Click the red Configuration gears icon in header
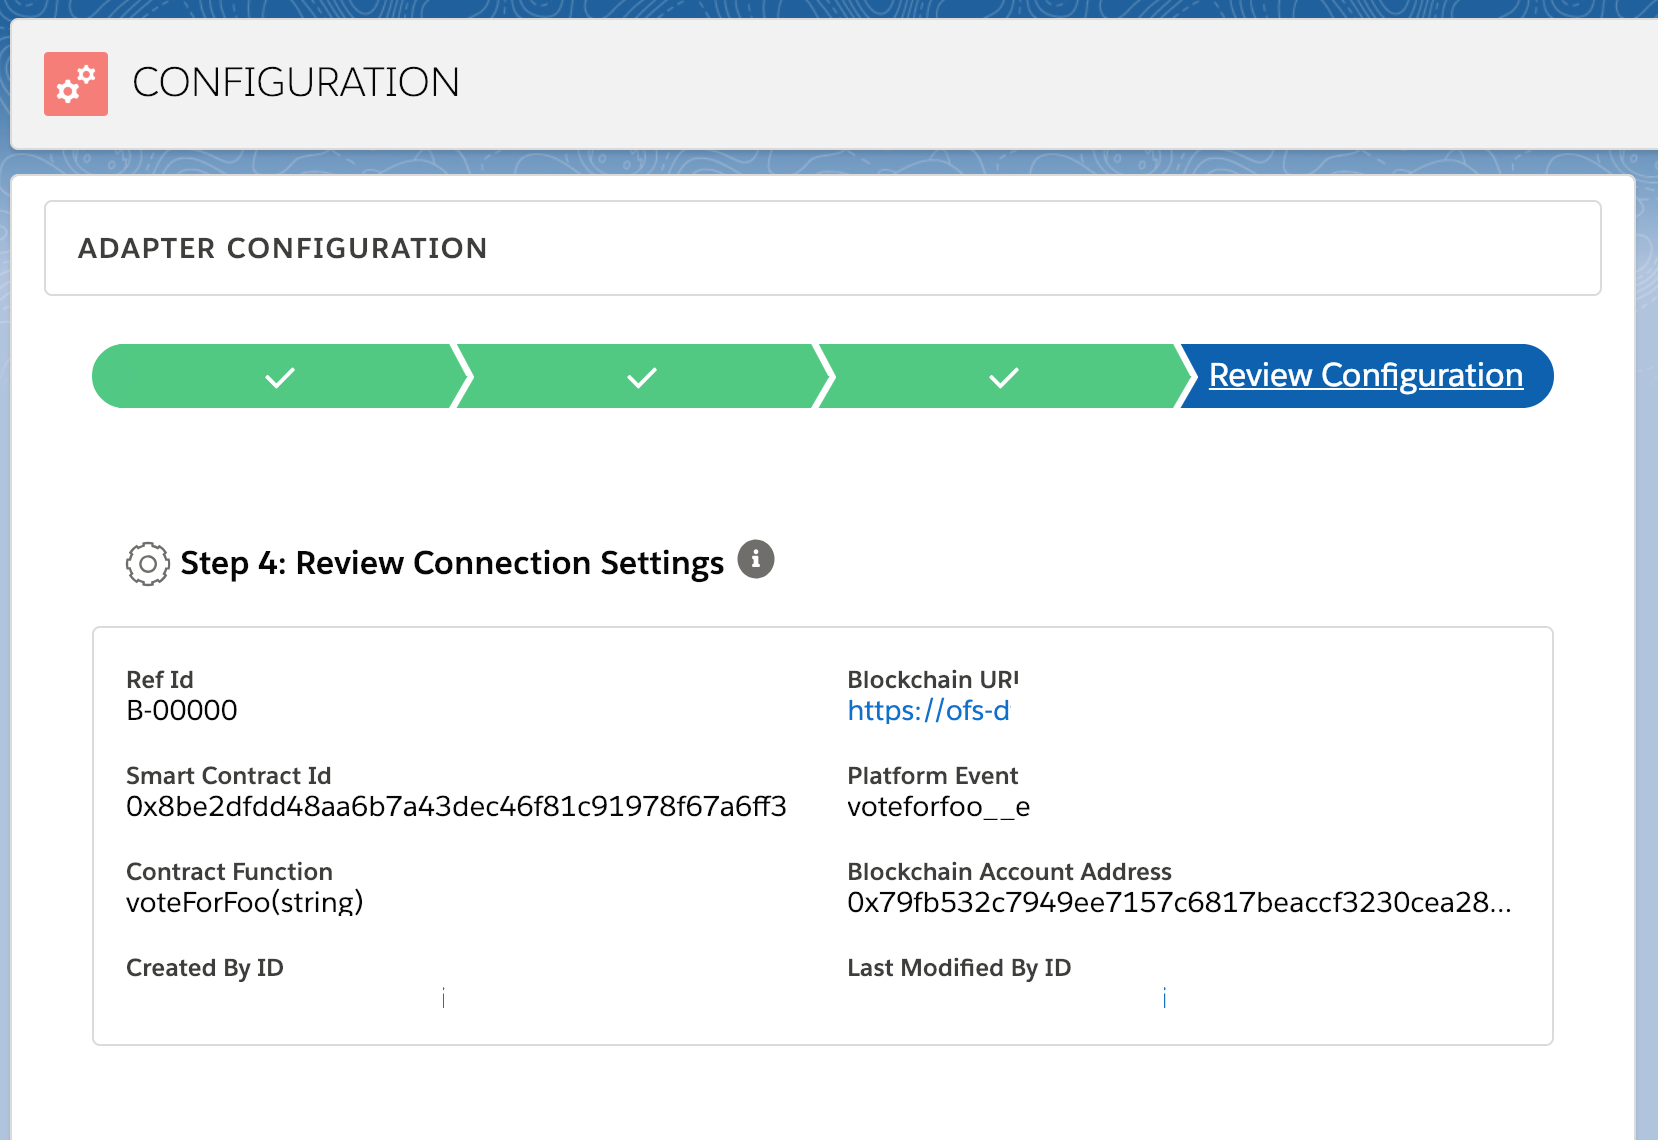 [75, 83]
